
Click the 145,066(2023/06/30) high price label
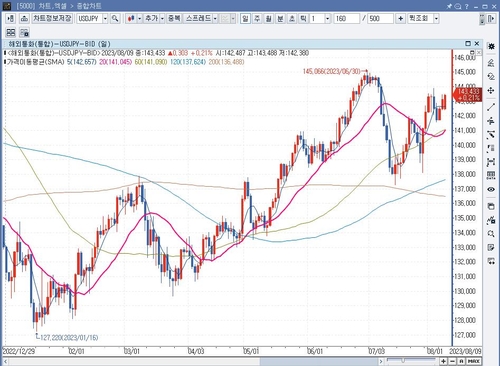pyautogui.click(x=332, y=71)
